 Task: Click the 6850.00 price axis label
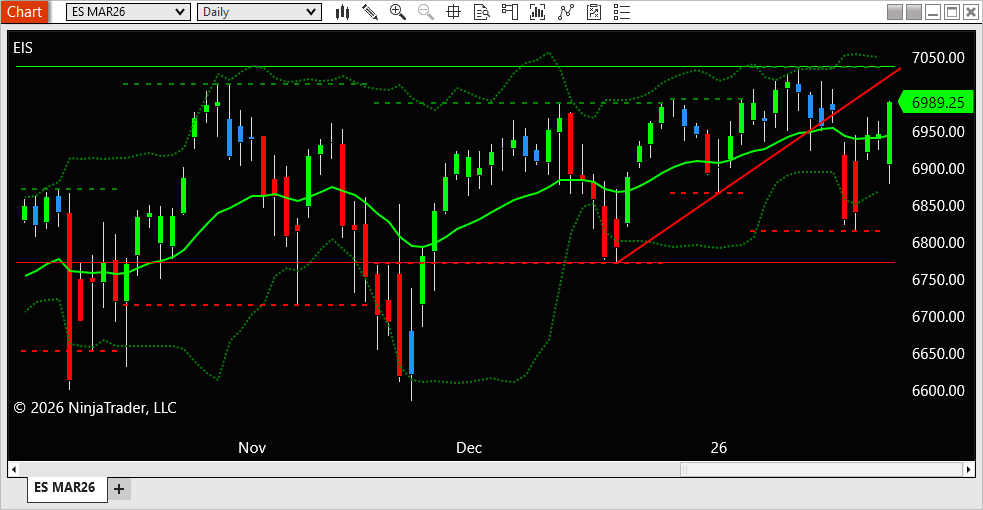click(x=938, y=206)
